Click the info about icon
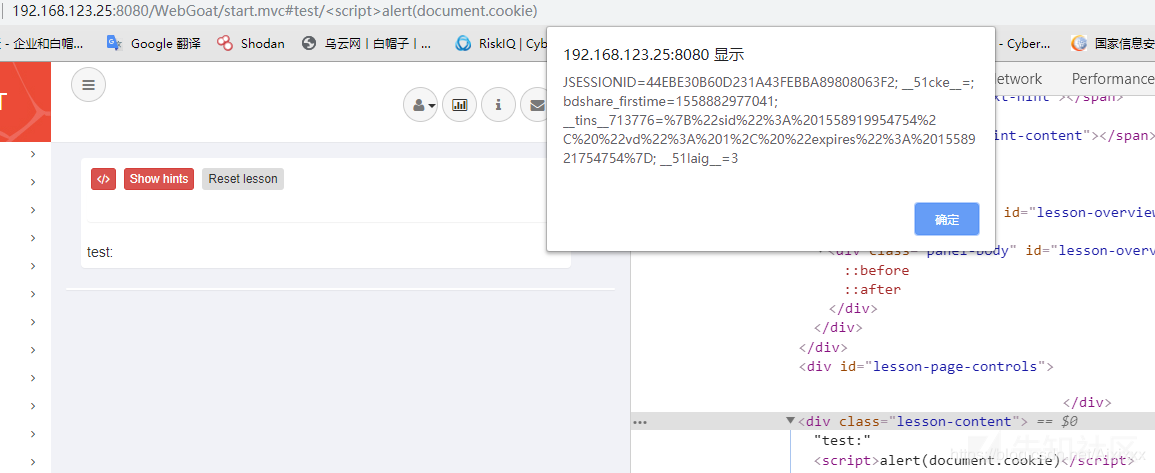The image size is (1155, 473). pos(499,105)
